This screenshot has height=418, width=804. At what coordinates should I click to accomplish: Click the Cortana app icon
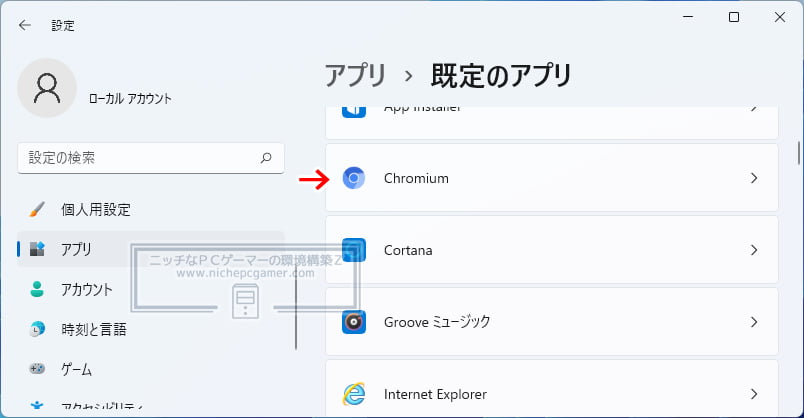354,250
